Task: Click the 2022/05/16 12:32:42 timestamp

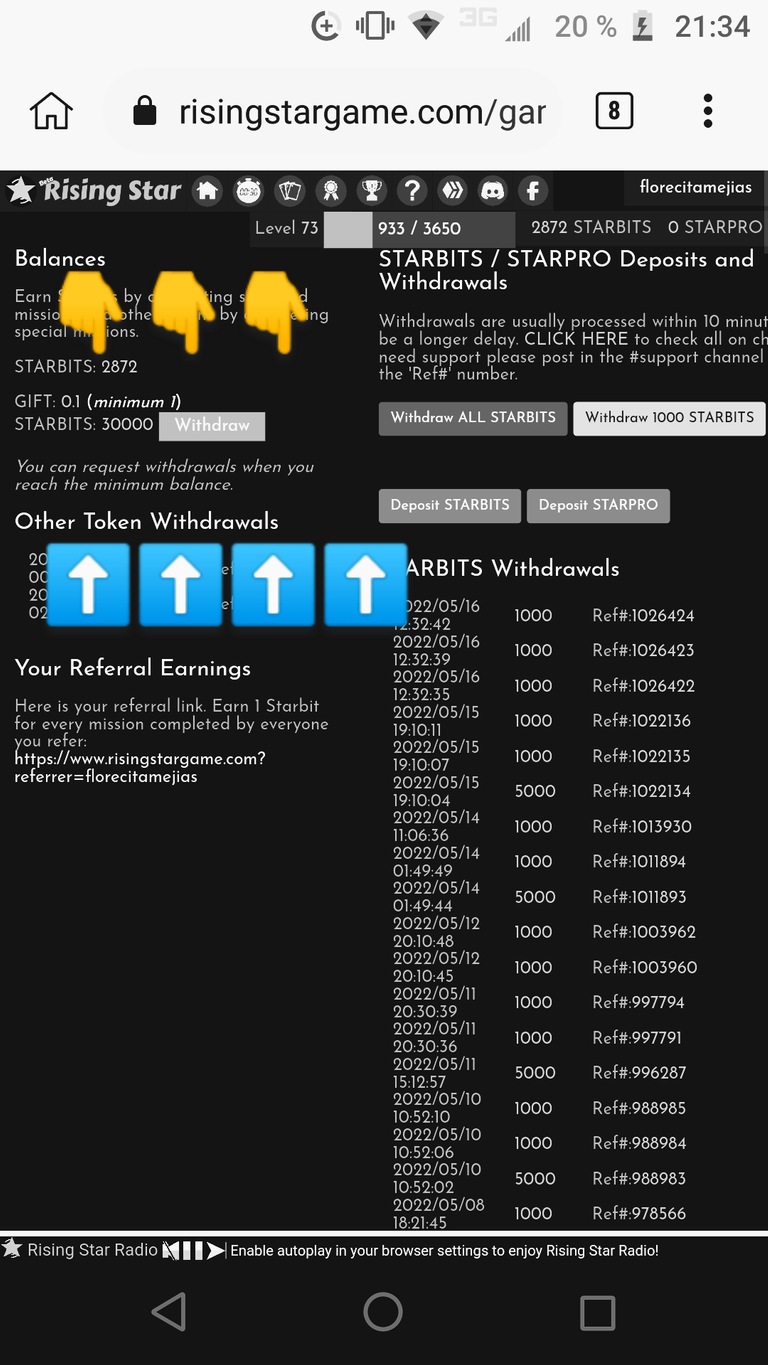Action: (436, 615)
